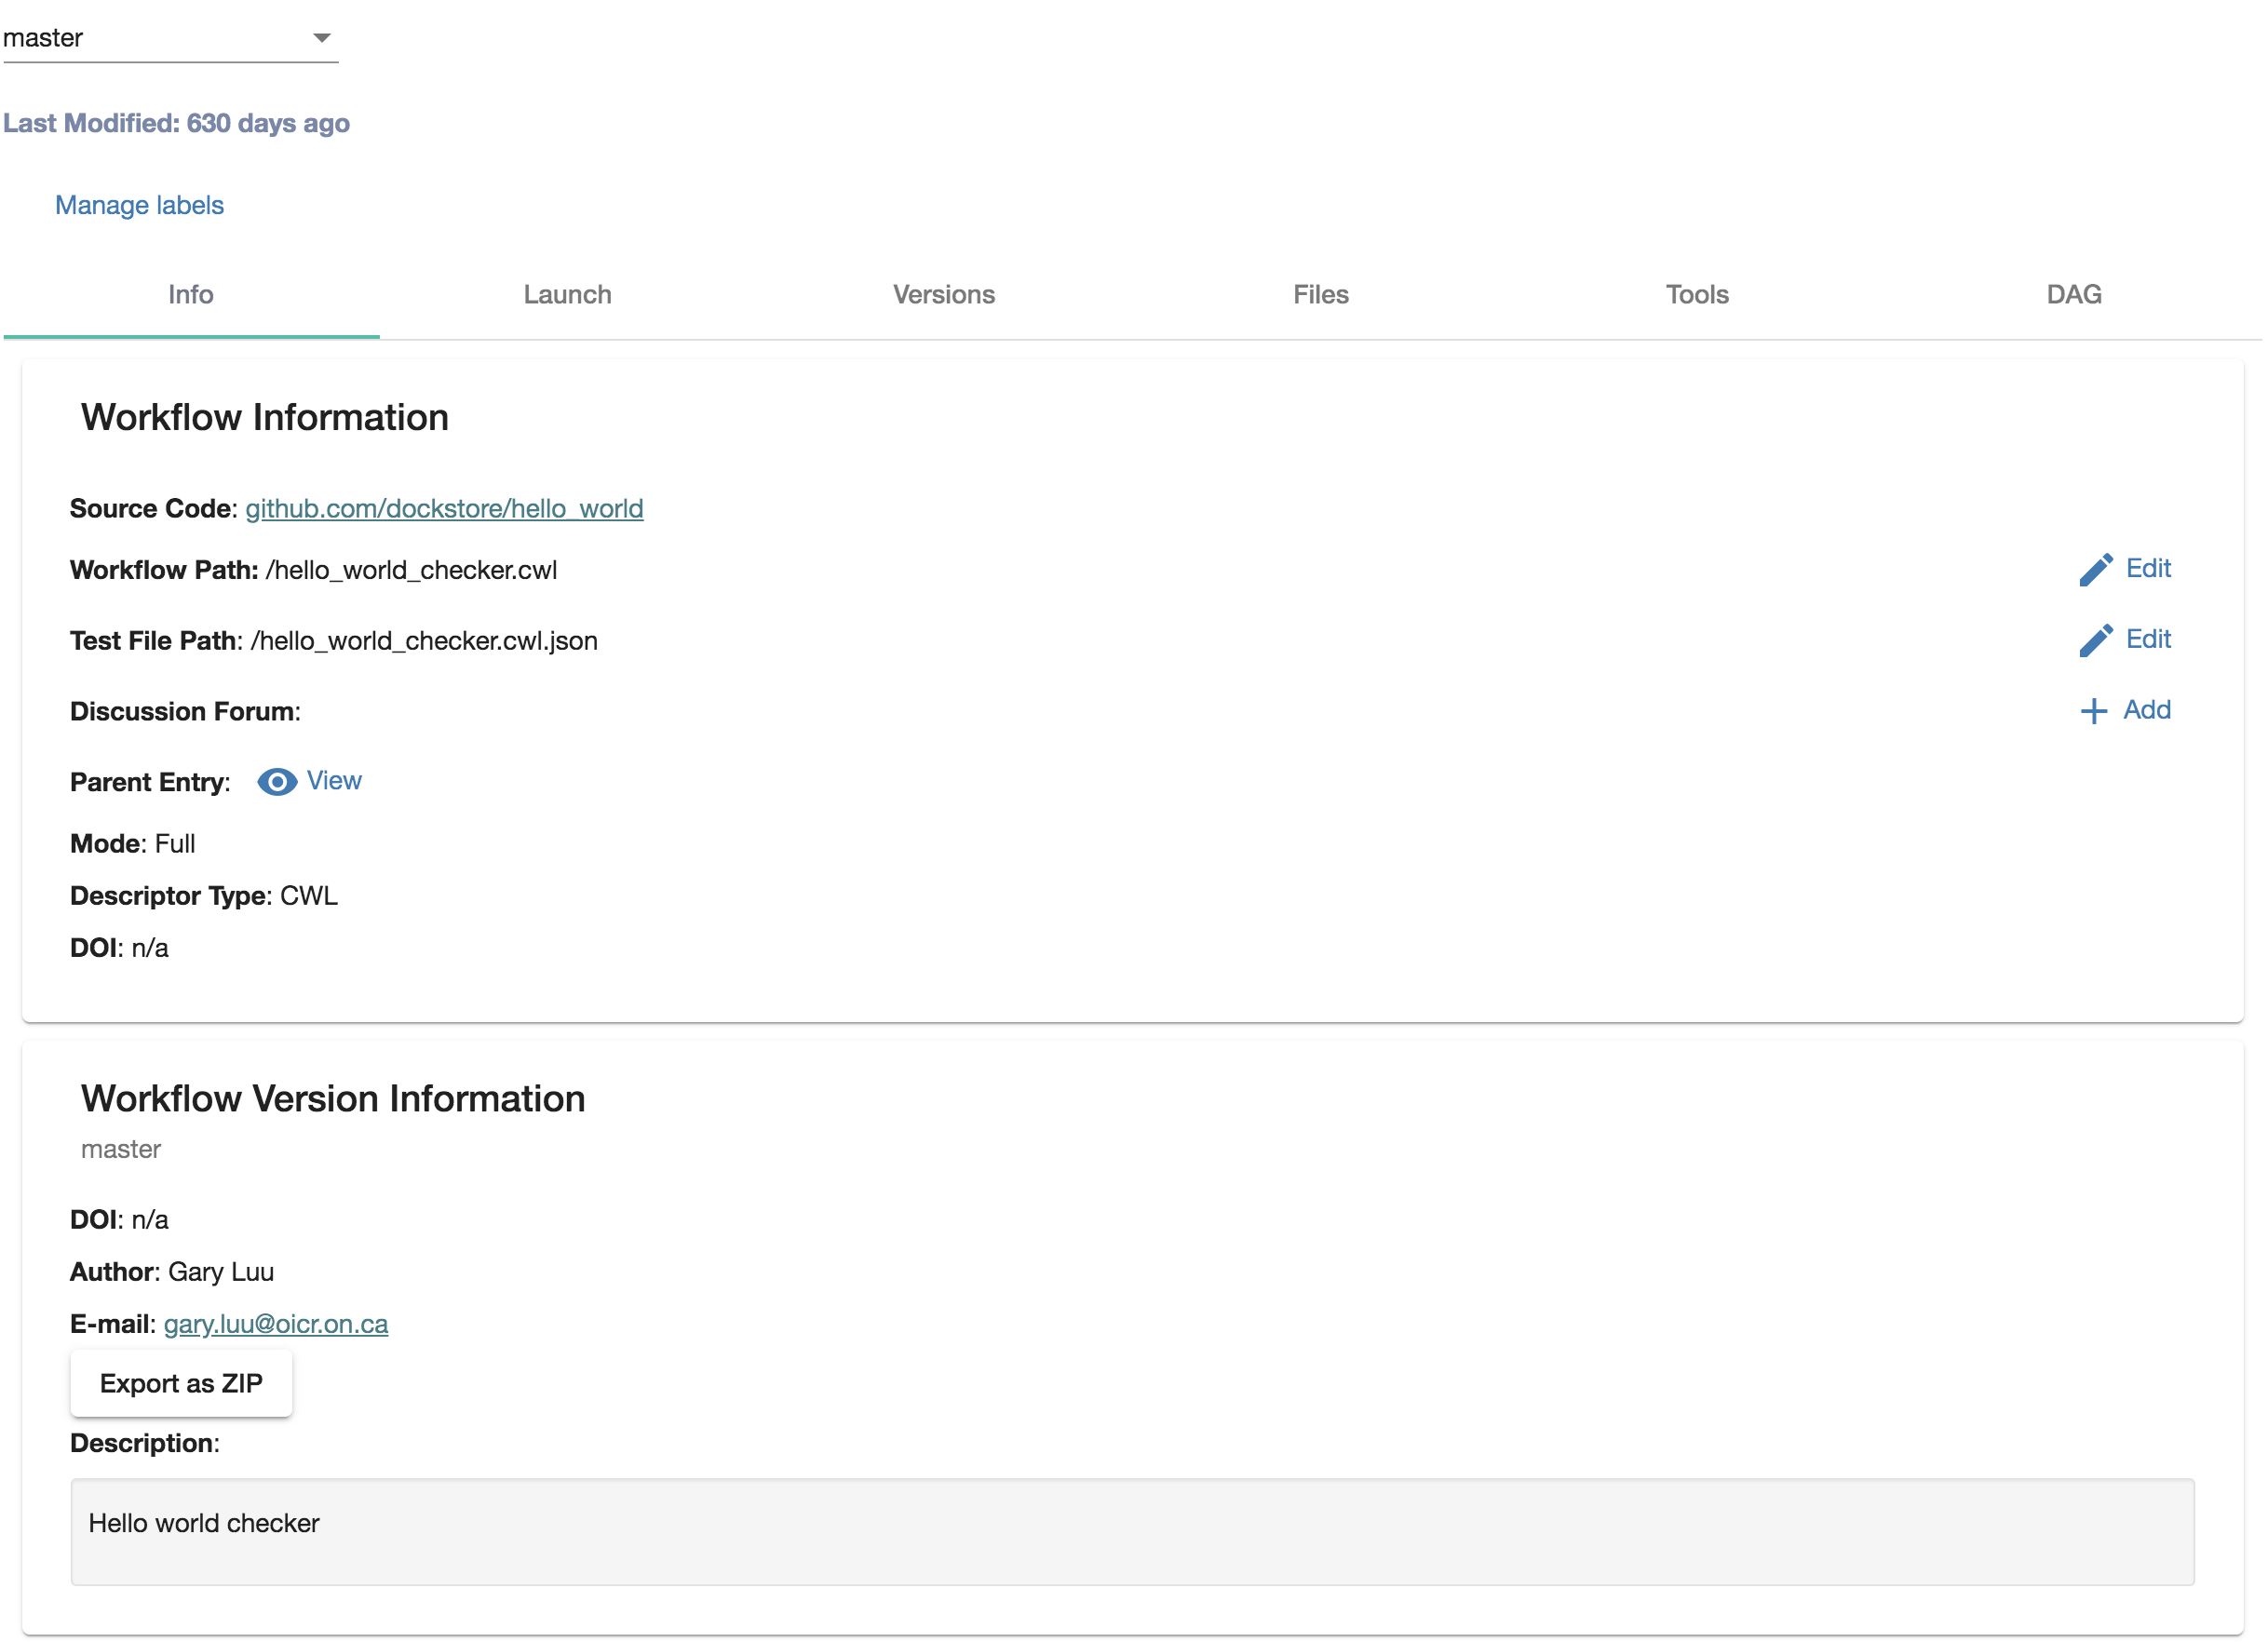
Task: Switch to the Launch tab
Action: [567, 295]
